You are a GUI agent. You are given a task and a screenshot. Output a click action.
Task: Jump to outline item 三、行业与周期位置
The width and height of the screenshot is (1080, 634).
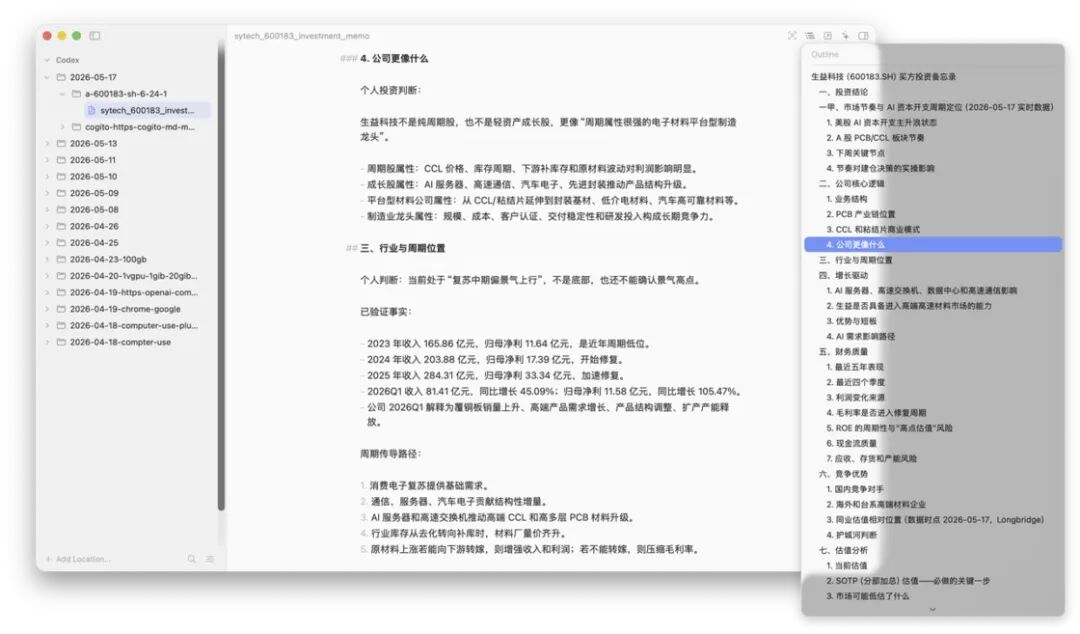[x=855, y=260]
